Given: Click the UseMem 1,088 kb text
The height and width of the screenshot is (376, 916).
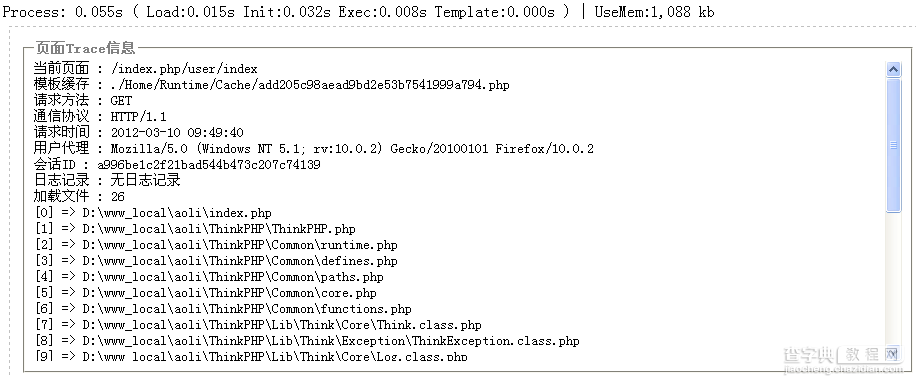Looking at the screenshot, I should click(x=654, y=12).
